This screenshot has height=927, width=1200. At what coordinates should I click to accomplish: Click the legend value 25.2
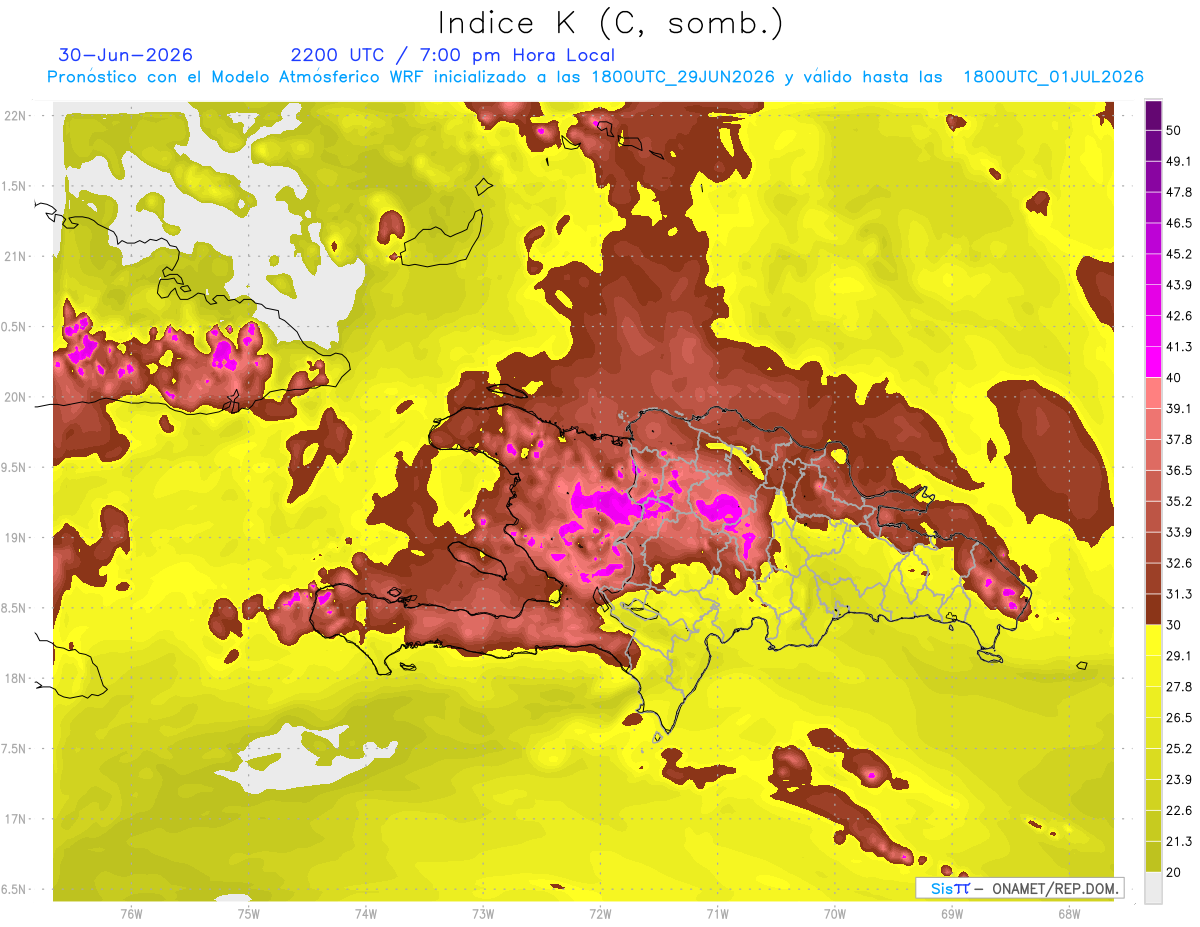[x=1179, y=749]
